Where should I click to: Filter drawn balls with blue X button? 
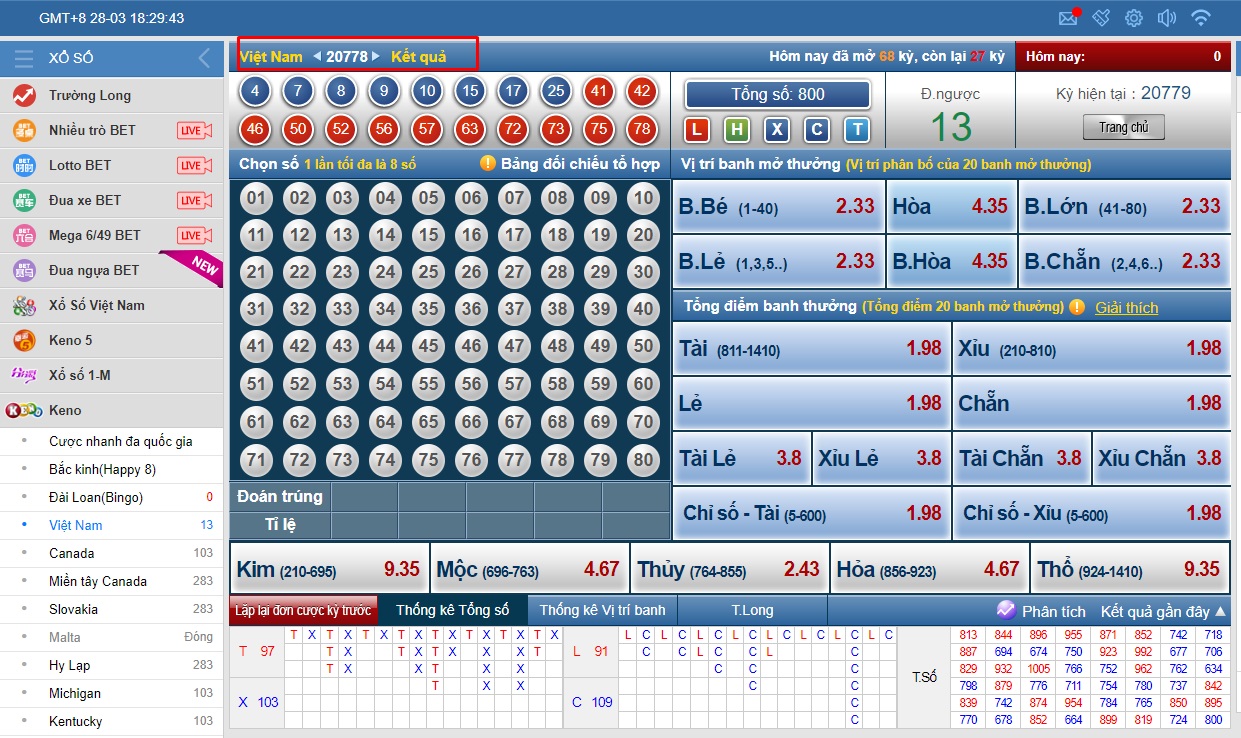(x=777, y=129)
